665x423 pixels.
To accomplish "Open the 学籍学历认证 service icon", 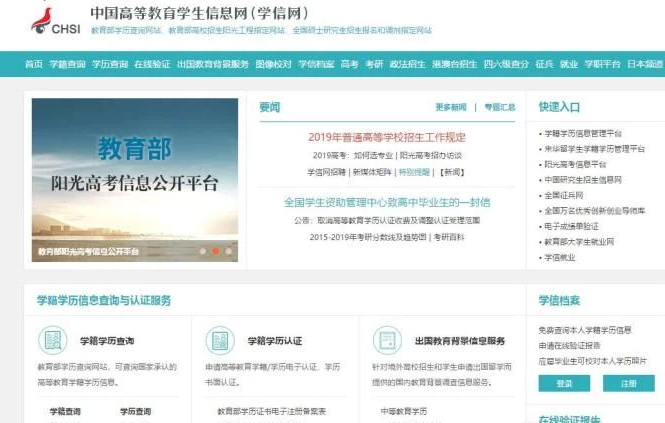I will click(220, 340).
